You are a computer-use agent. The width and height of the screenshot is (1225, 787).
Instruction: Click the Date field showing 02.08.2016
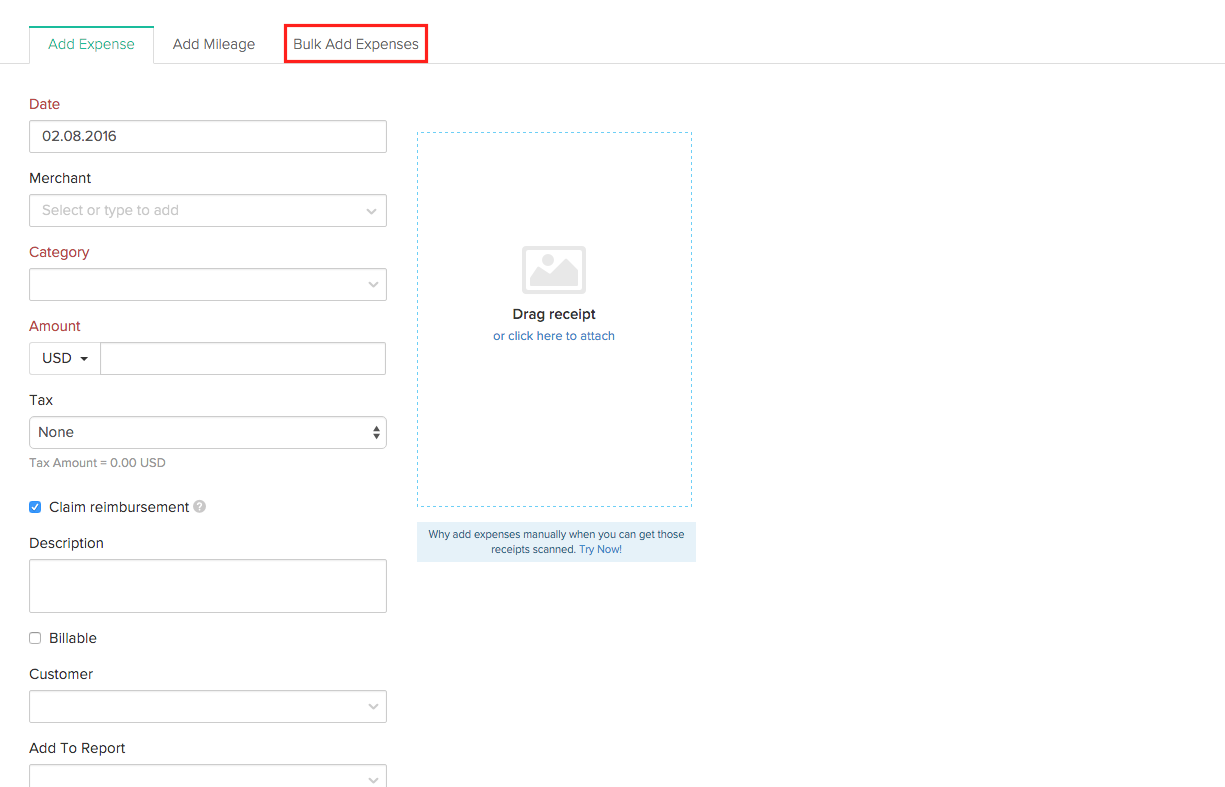[207, 136]
